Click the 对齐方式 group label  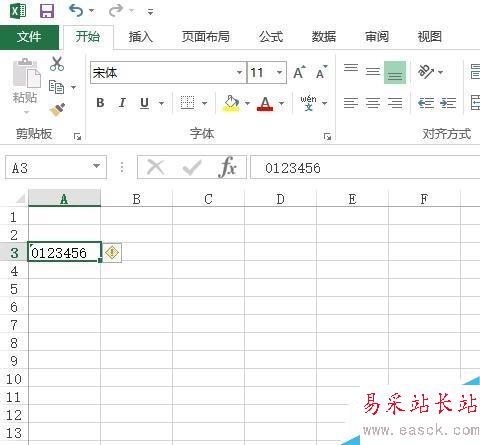point(446,134)
